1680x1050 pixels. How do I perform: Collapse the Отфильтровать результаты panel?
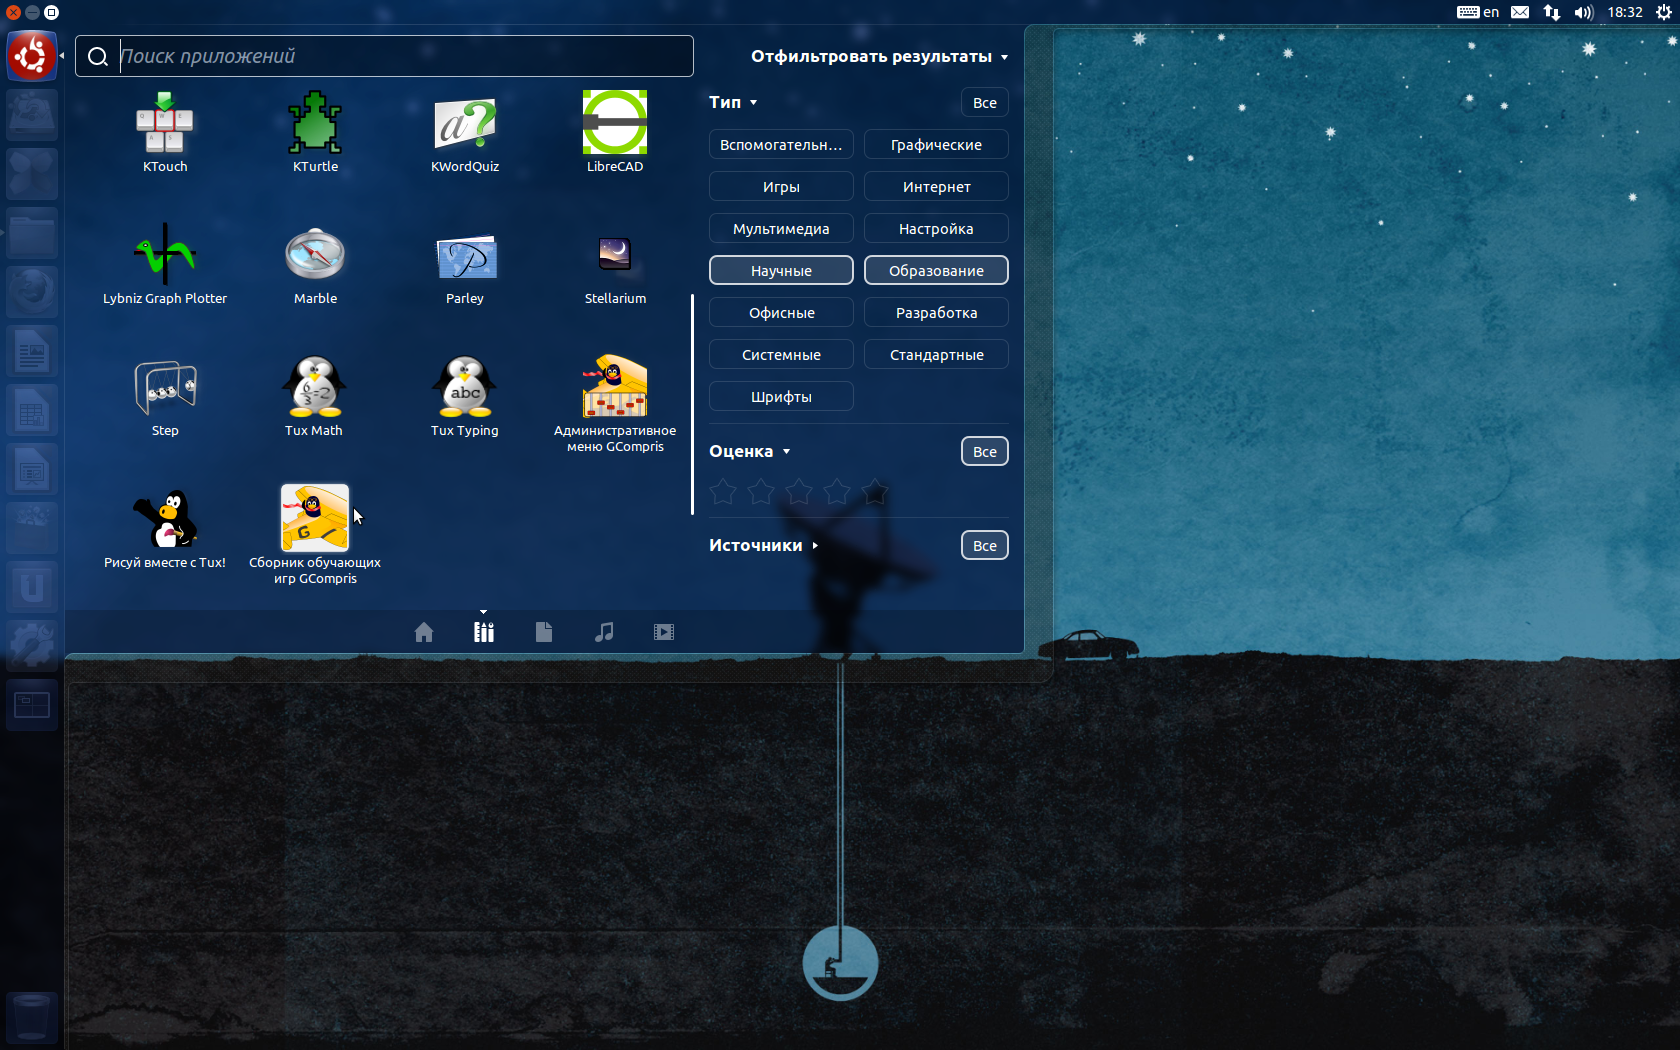[878, 57]
